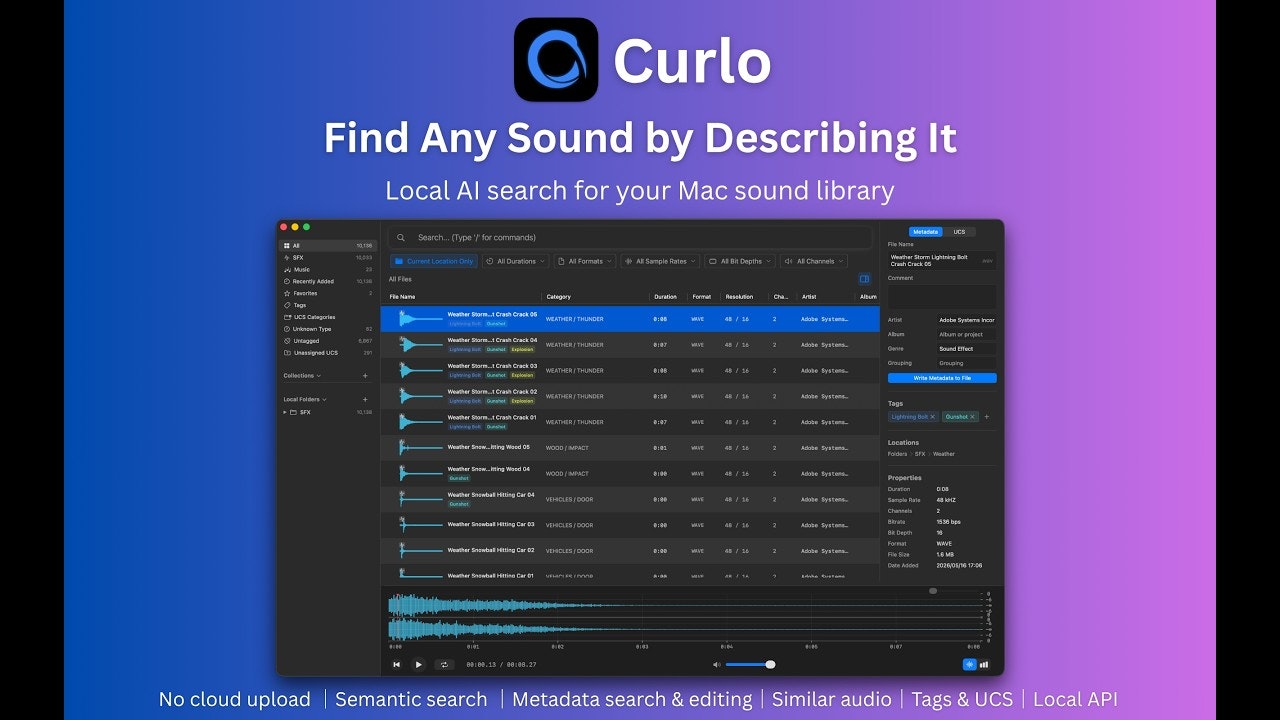Open the All Formats dropdown
This screenshot has width=1280, height=720.
coord(585,261)
